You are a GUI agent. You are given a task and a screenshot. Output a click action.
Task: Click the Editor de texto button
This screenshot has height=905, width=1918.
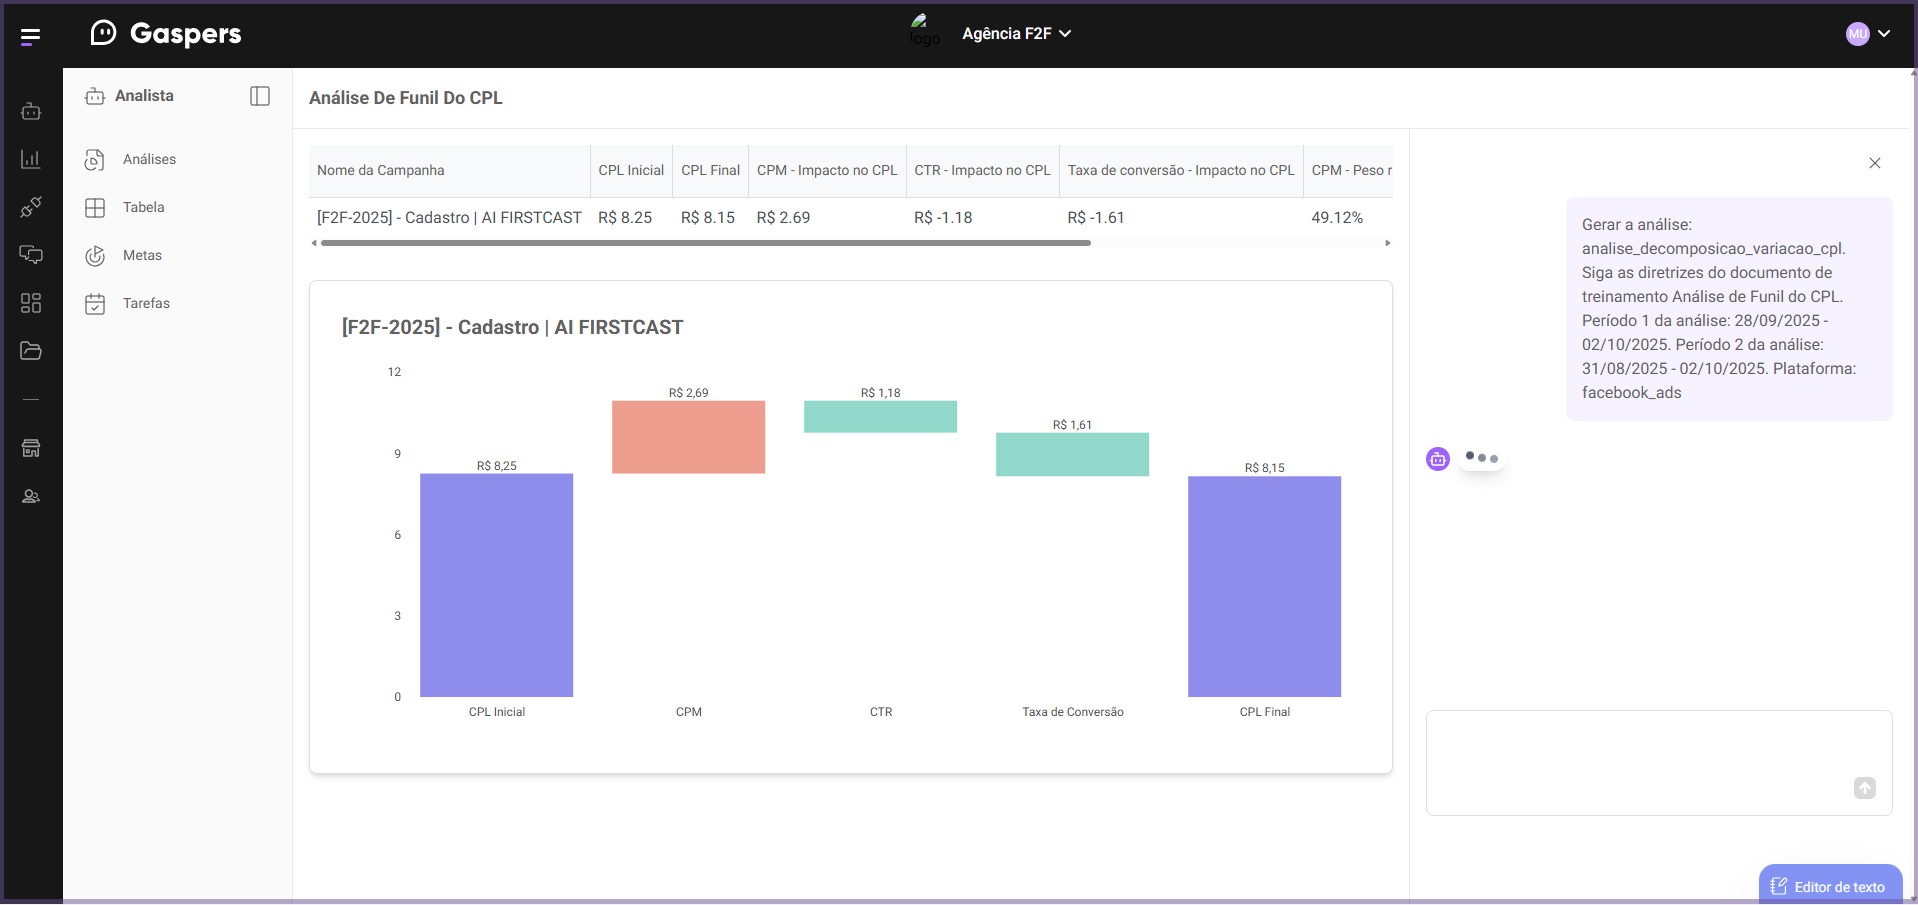tap(1830, 886)
